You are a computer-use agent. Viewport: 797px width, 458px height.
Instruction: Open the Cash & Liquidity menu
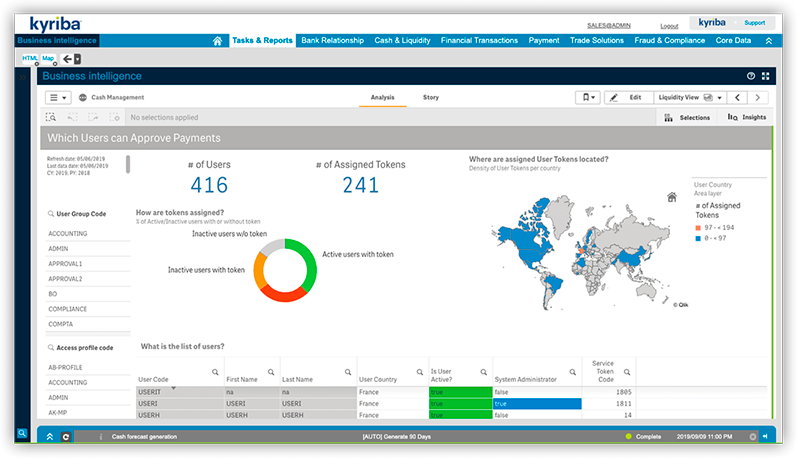coord(402,41)
